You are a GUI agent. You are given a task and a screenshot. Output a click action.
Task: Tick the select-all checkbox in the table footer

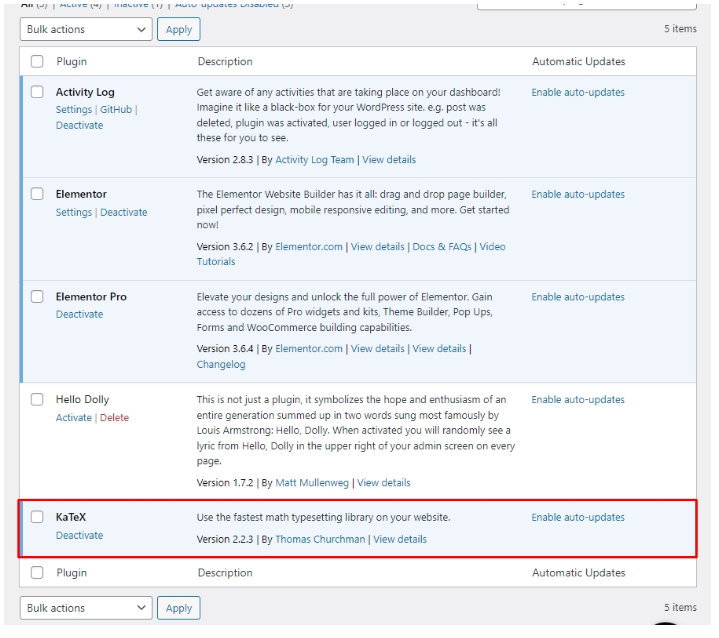pos(37,572)
